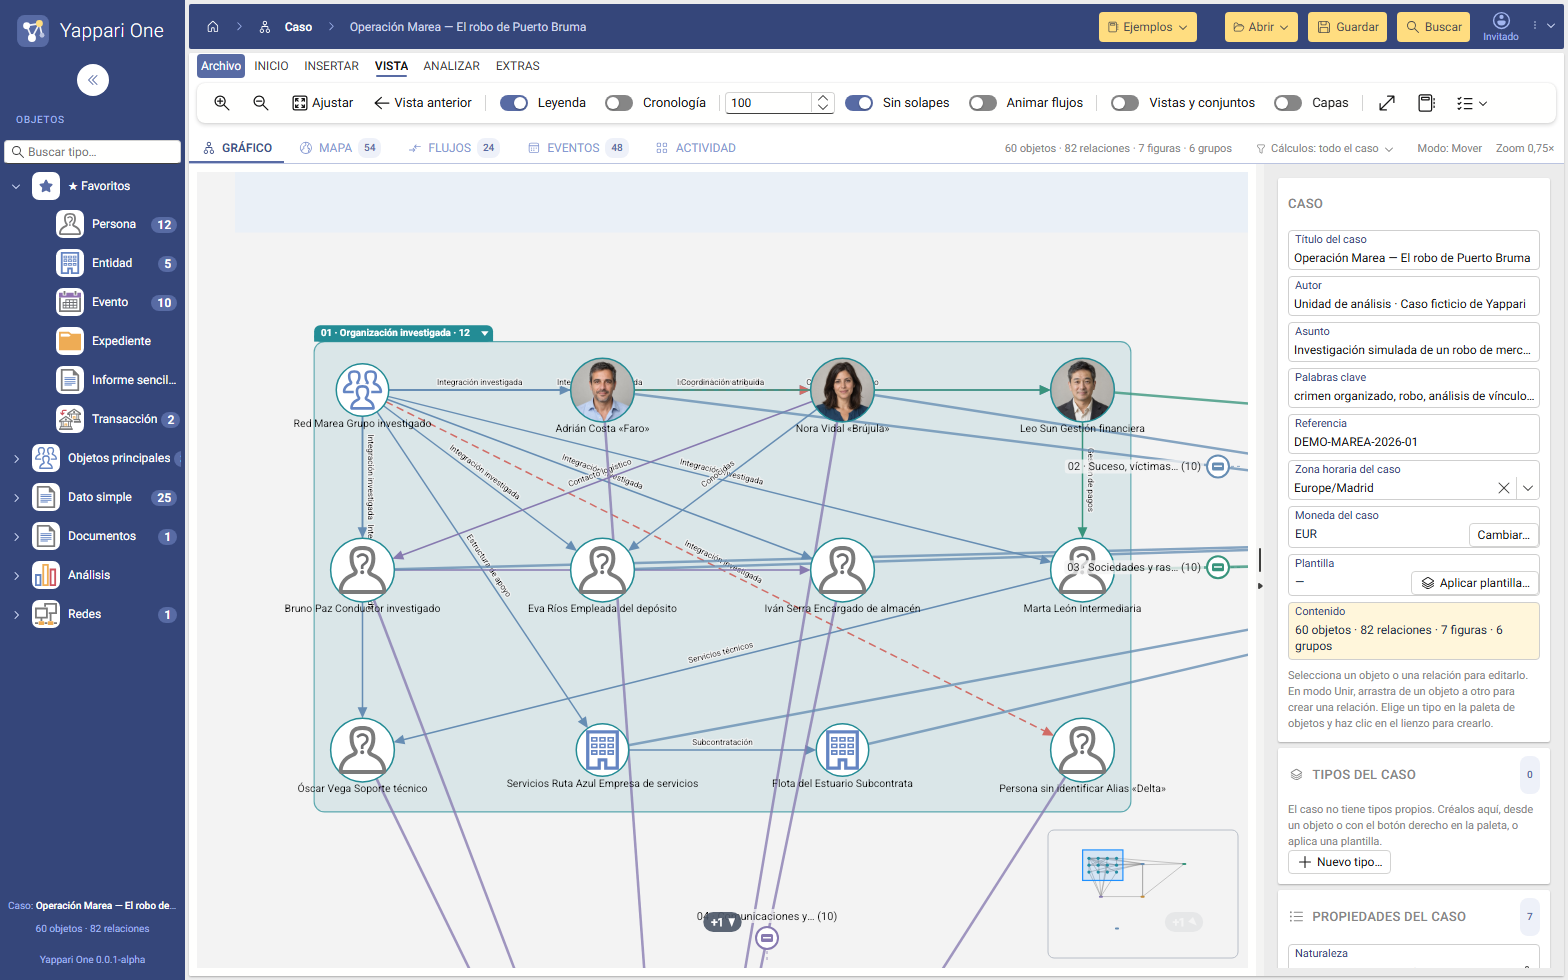Click the Invitado user account icon
This screenshot has height=980, width=1568.
(x=1501, y=26)
